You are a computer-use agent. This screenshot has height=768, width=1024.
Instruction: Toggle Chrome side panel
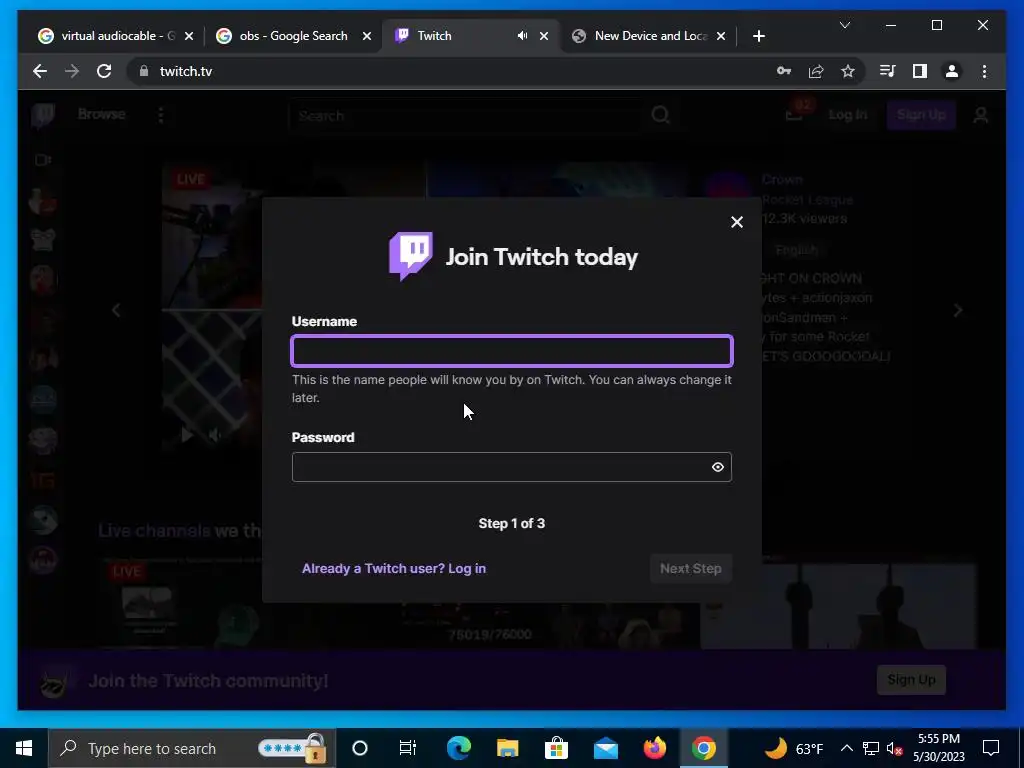point(920,71)
